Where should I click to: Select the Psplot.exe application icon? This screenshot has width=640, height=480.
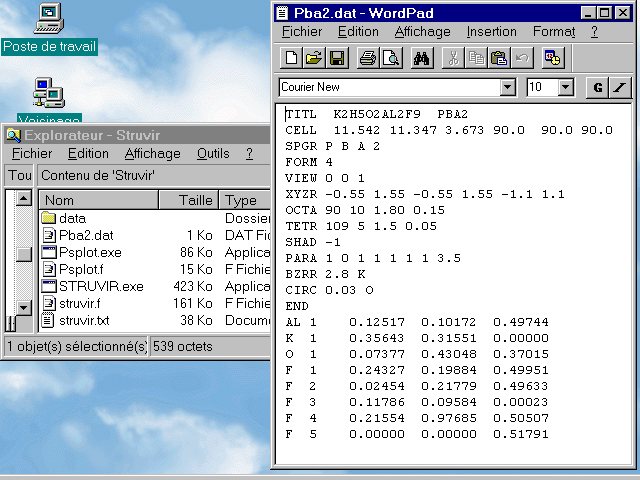click(x=49, y=252)
